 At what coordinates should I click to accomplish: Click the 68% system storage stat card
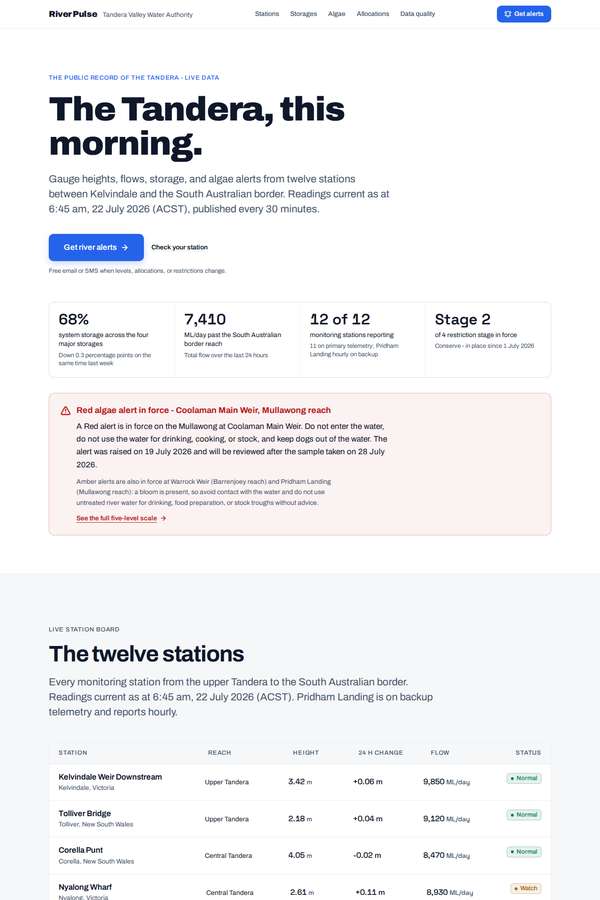coord(112,340)
